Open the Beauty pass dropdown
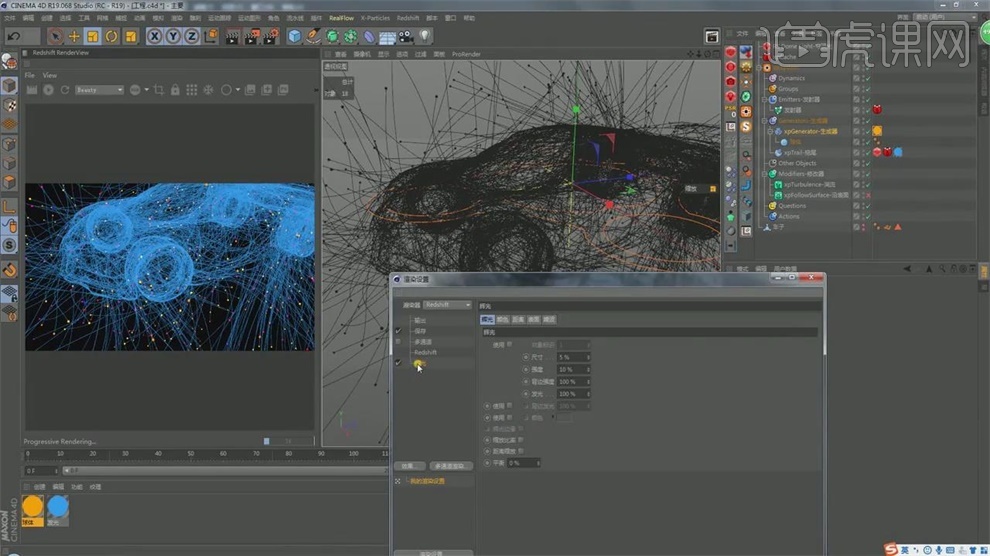This screenshot has height=556, width=990. coord(99,90)
